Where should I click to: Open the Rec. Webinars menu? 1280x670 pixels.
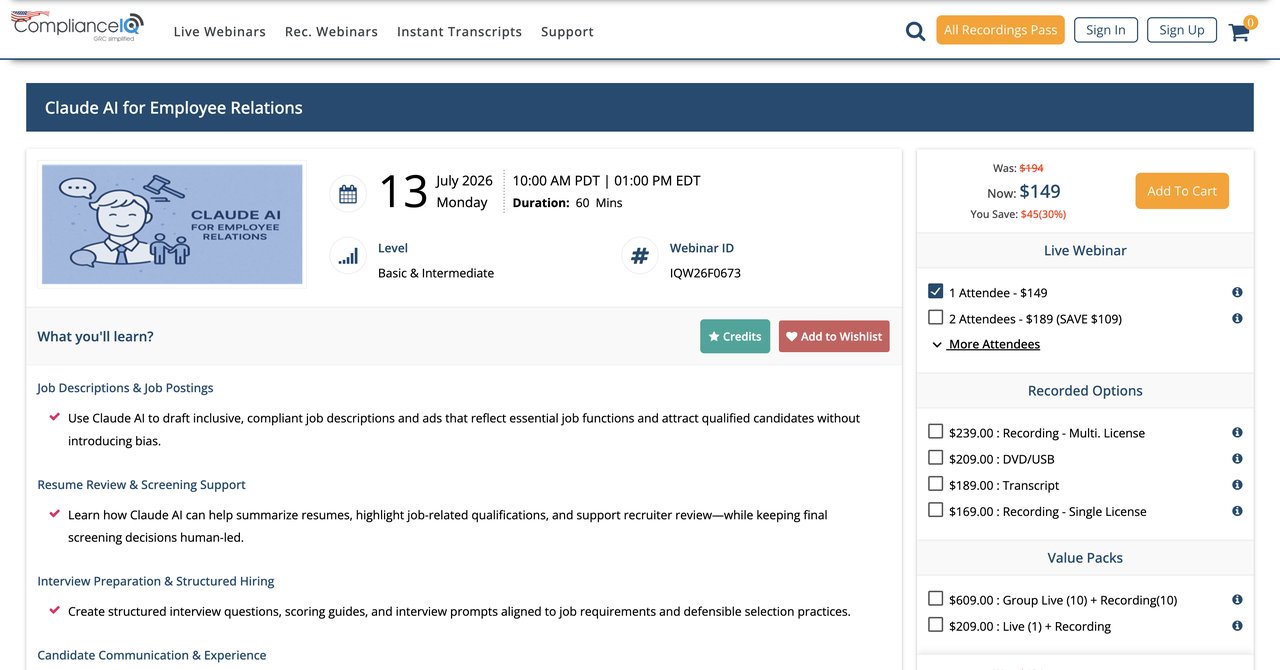[x=331, y=31]
